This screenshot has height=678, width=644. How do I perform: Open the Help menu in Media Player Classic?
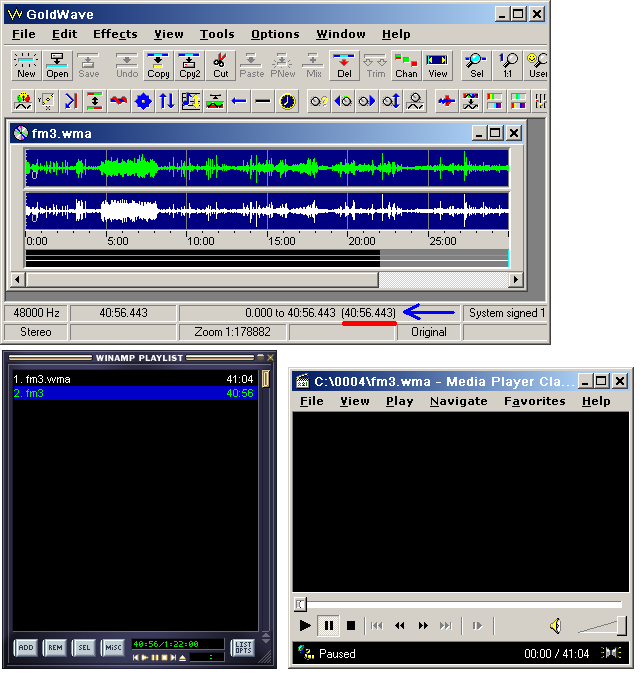(x=596, y=401)
